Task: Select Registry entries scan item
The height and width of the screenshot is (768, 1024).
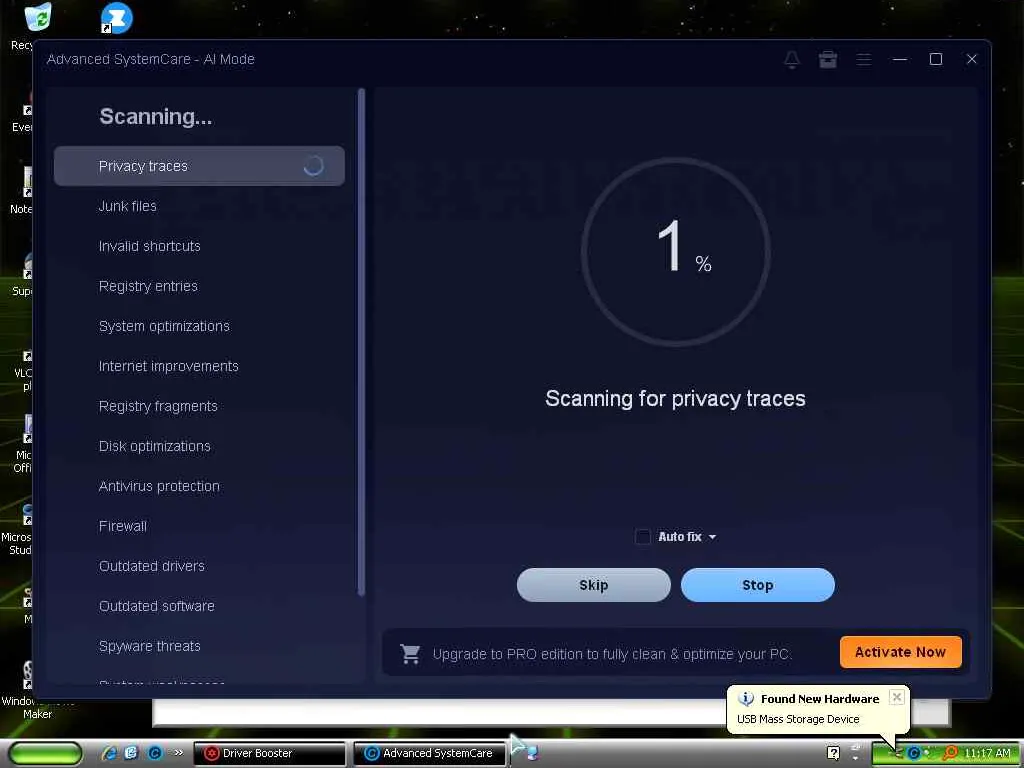Action: (199, 286)
